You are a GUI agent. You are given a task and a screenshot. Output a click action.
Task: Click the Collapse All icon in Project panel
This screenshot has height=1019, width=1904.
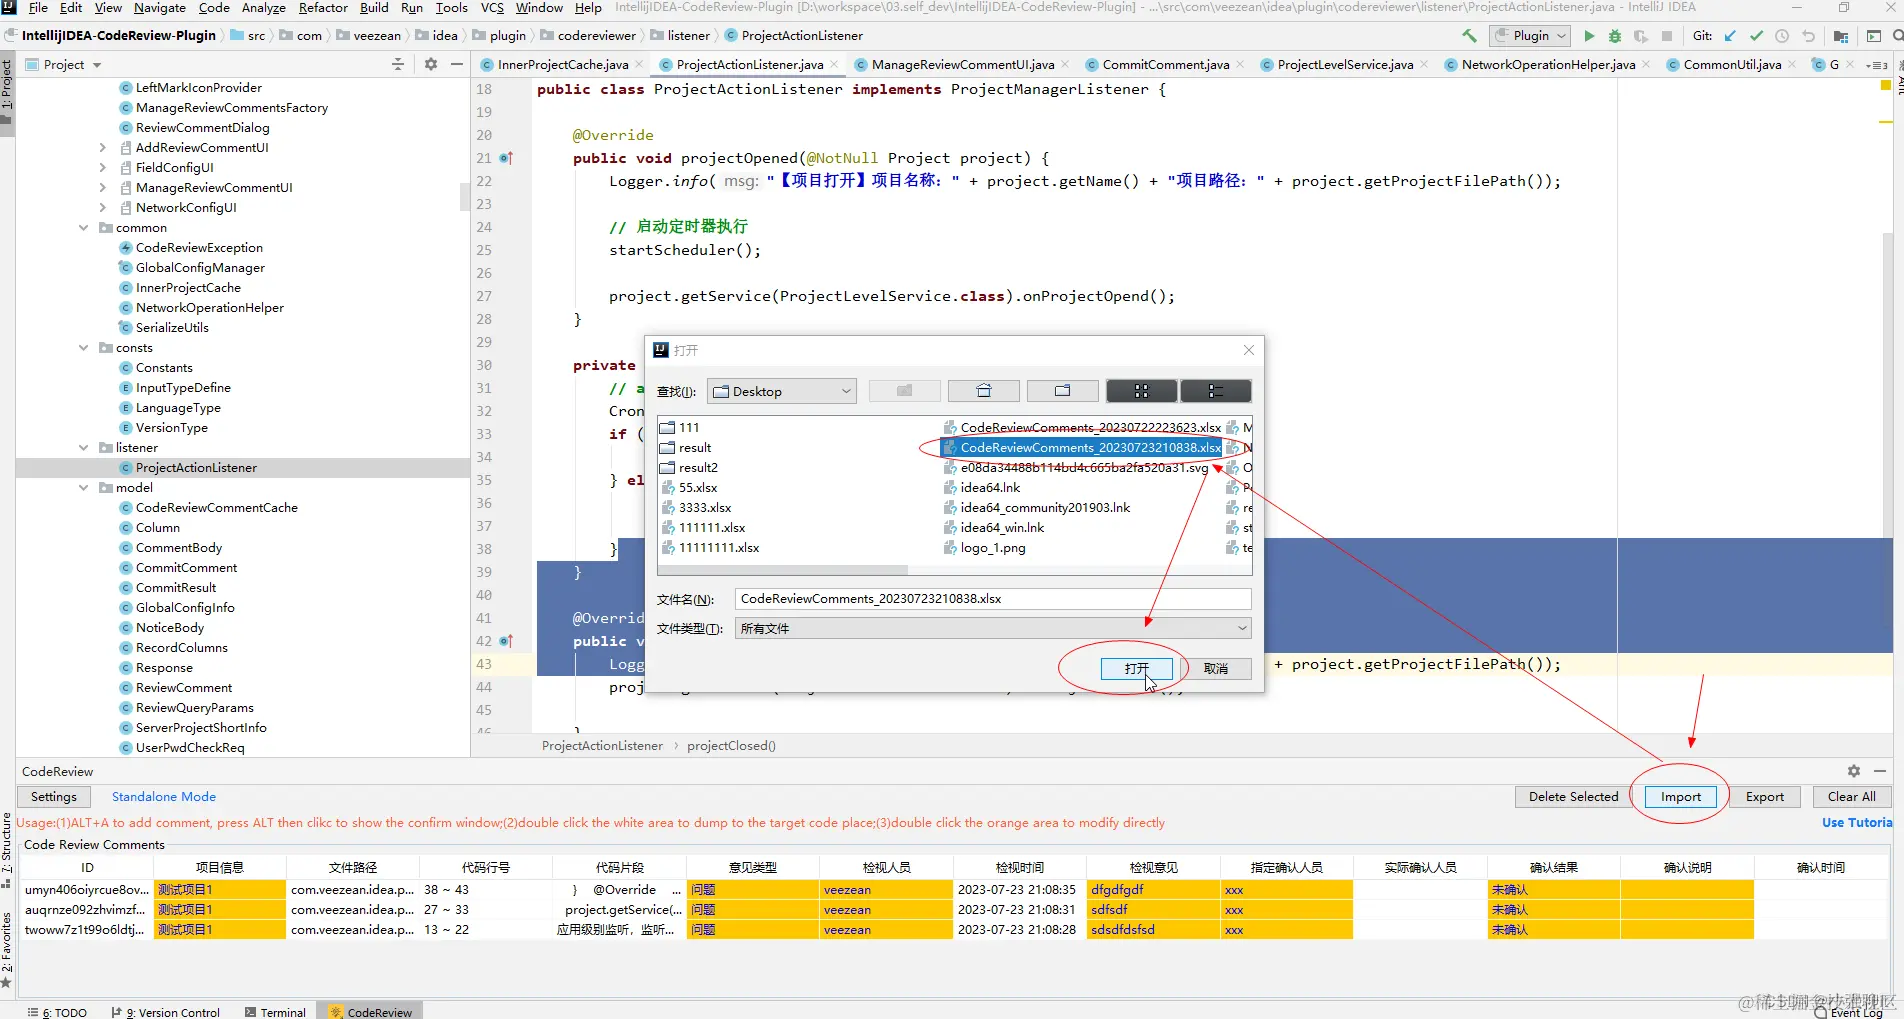pyautogui.click(x=398, y=64)
